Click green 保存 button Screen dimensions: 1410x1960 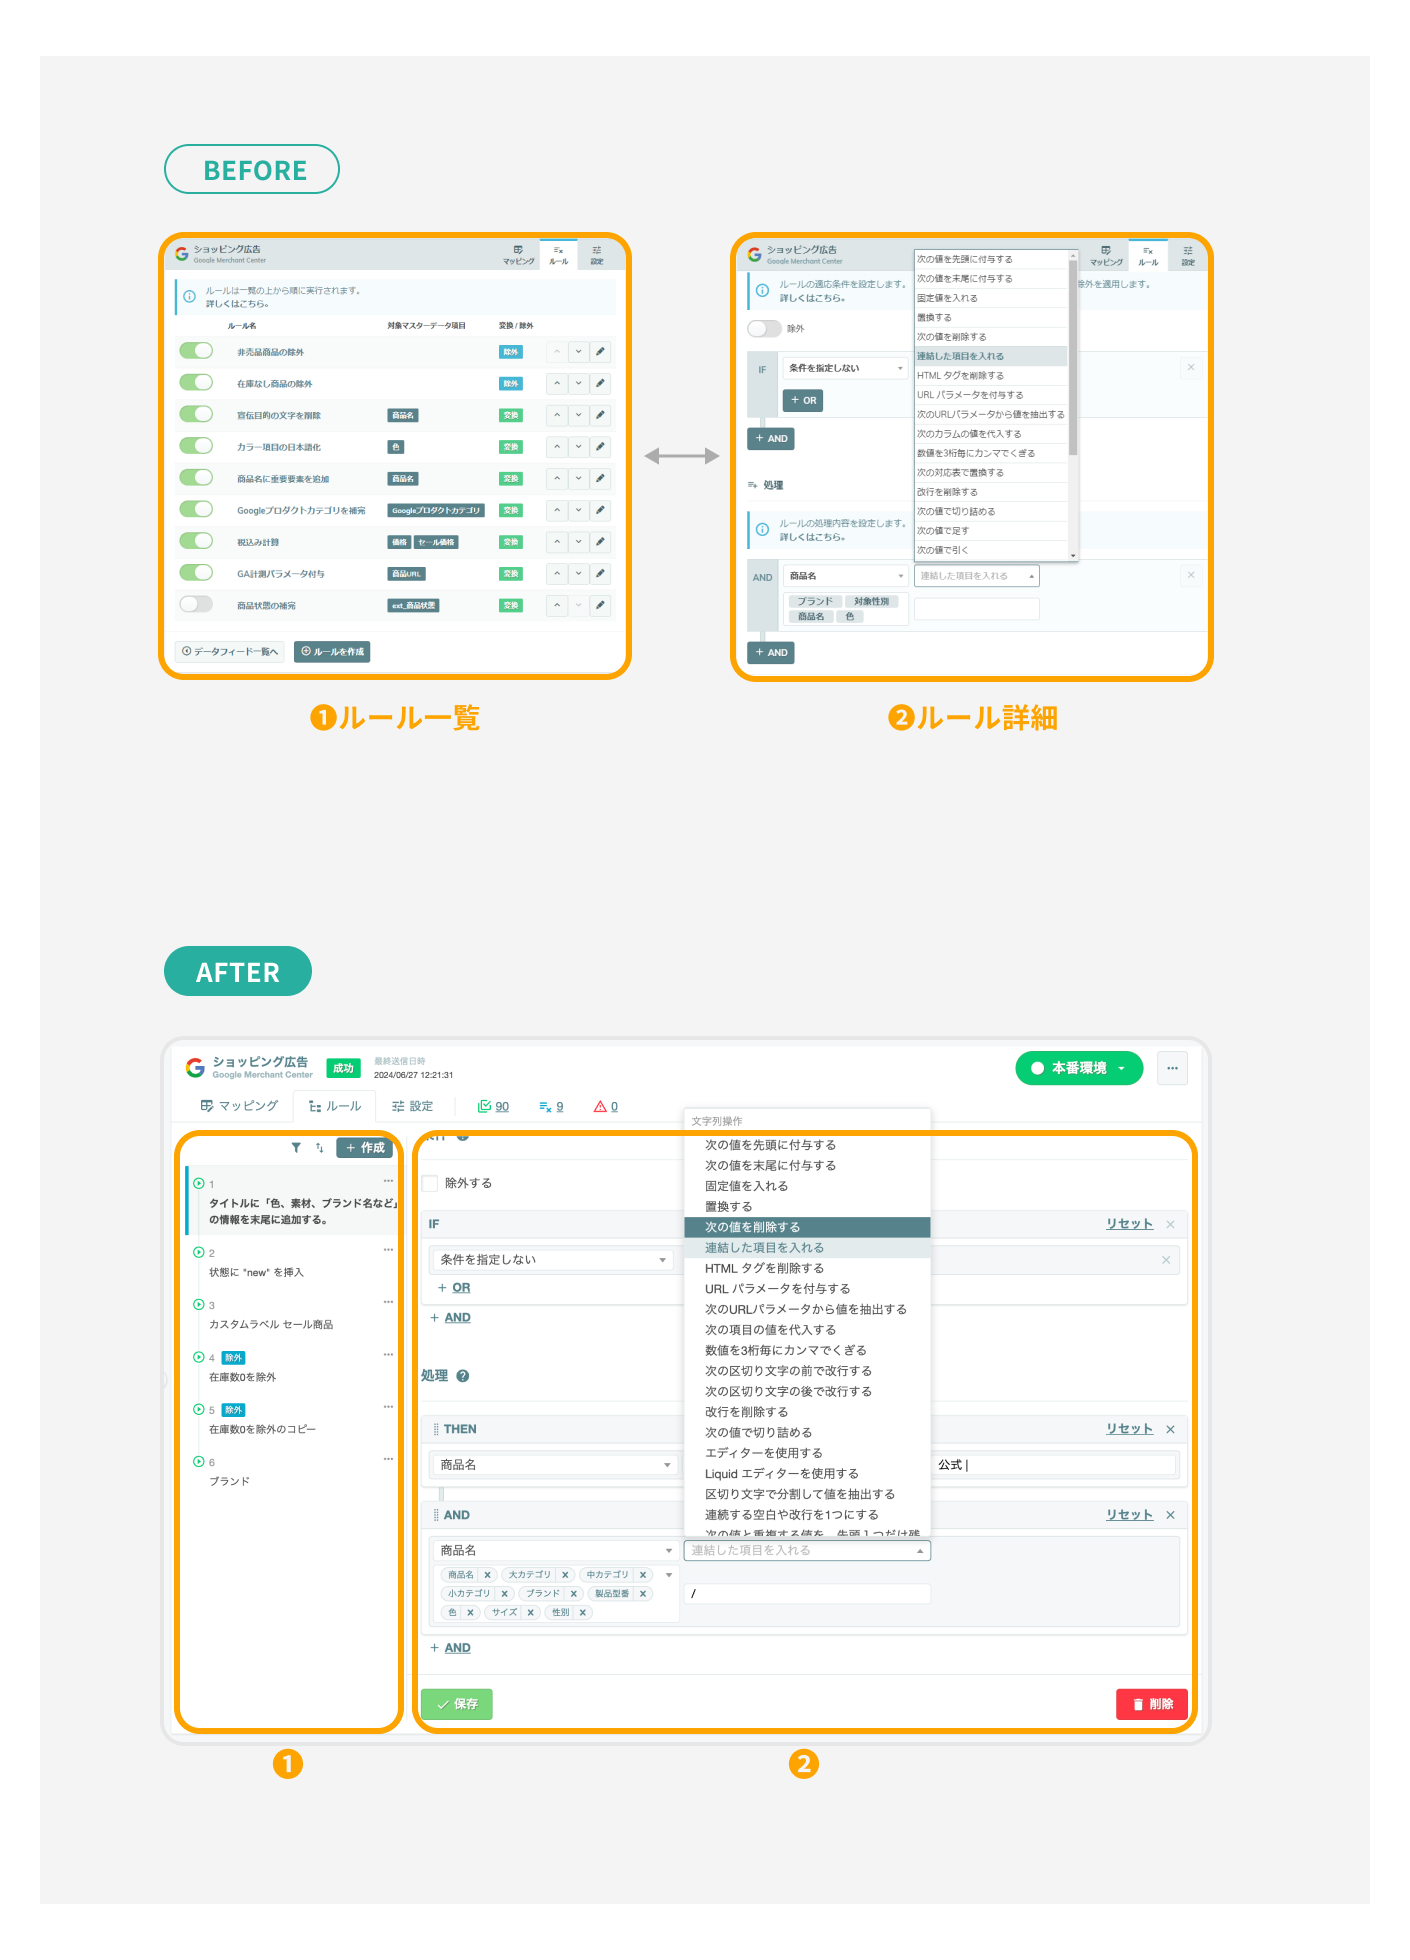[x=457, y=1704]
